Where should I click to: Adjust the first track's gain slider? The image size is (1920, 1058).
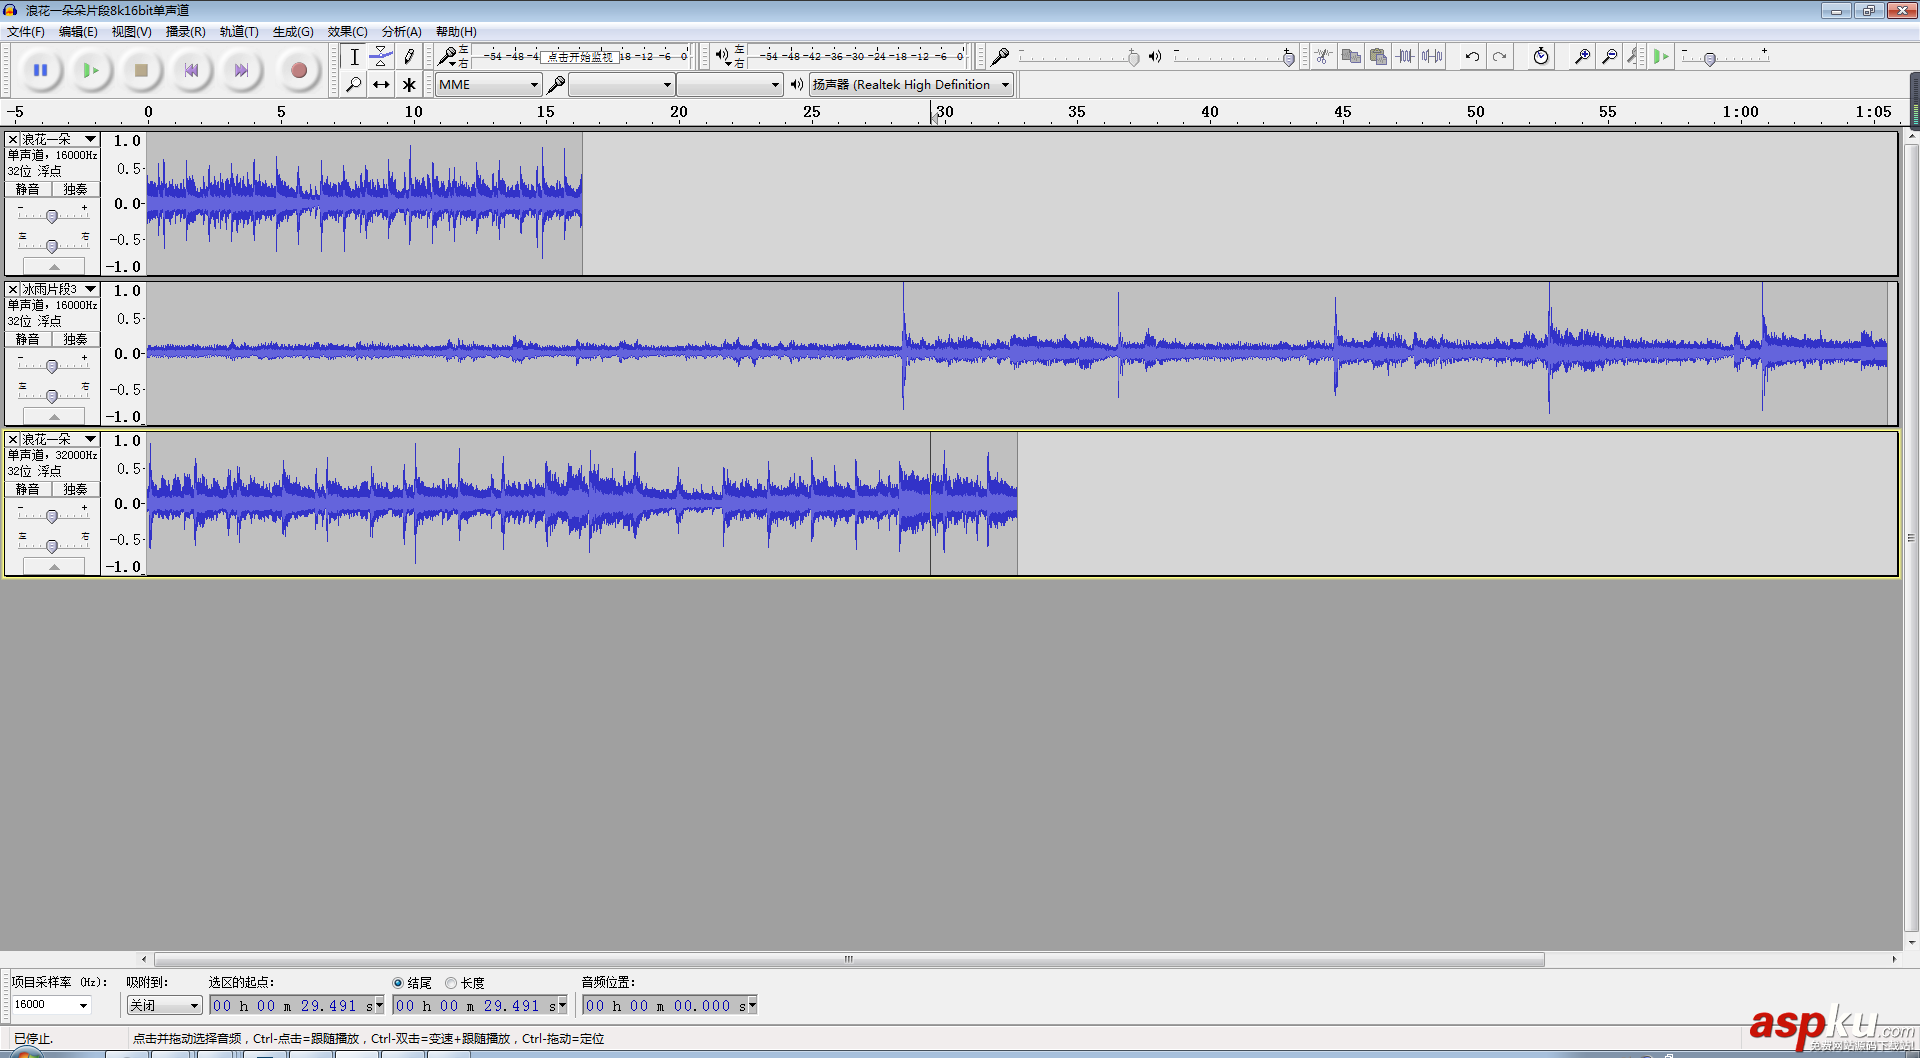pyautogui.click(x=51, y=214)
